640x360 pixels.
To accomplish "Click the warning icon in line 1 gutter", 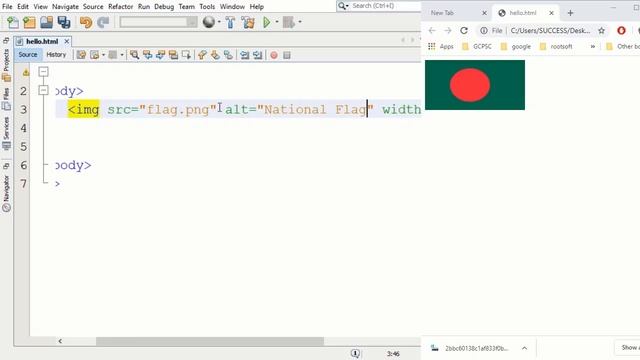I will click(26, 73).
